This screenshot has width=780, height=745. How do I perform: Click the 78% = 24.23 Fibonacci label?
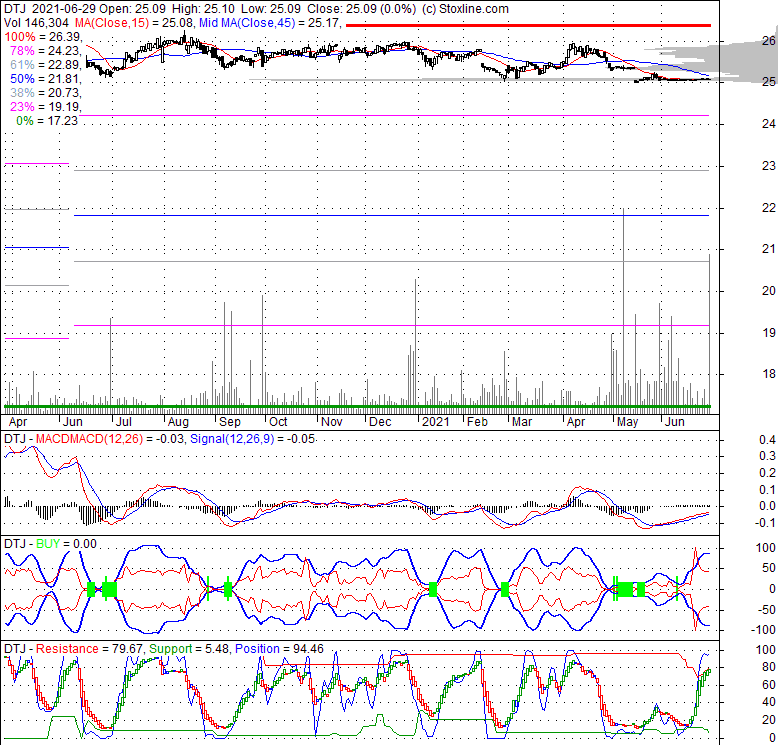coord(45,51)
